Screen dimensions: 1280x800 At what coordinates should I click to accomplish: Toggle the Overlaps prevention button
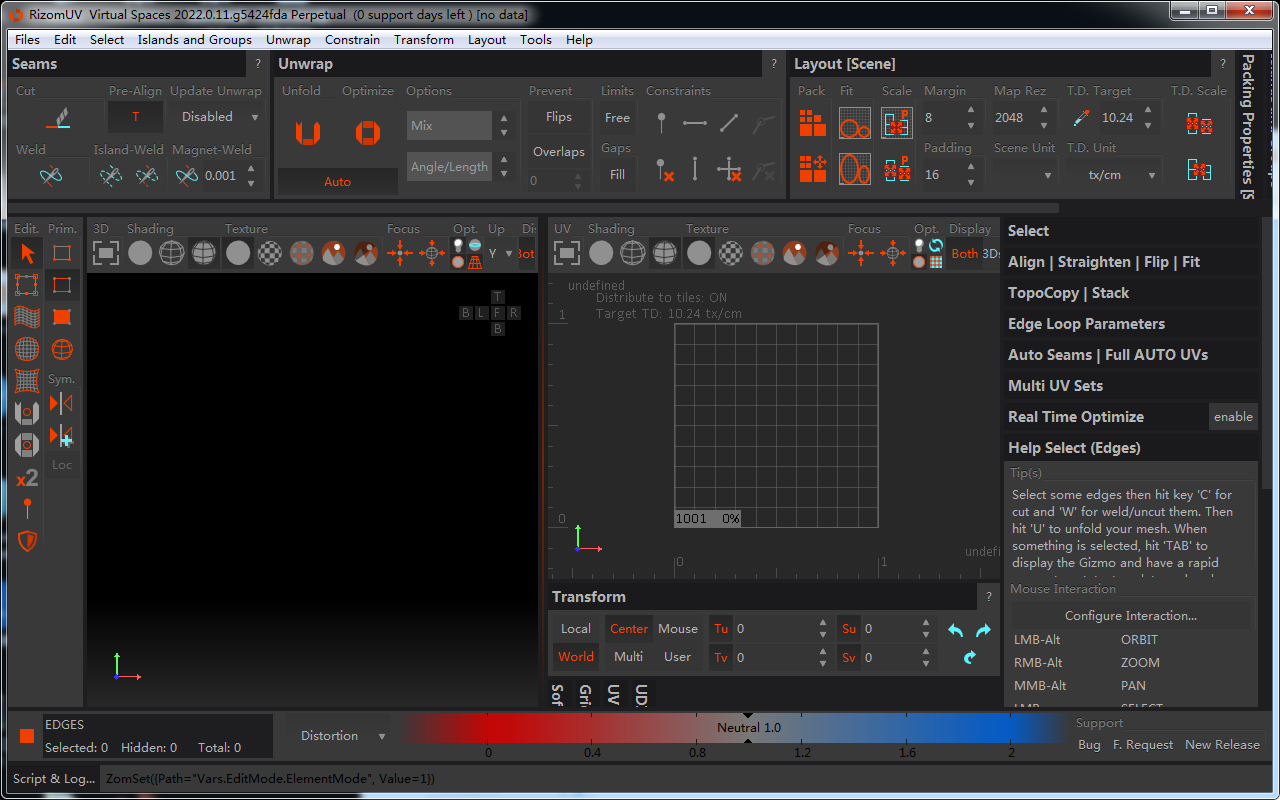pos(558,152)
